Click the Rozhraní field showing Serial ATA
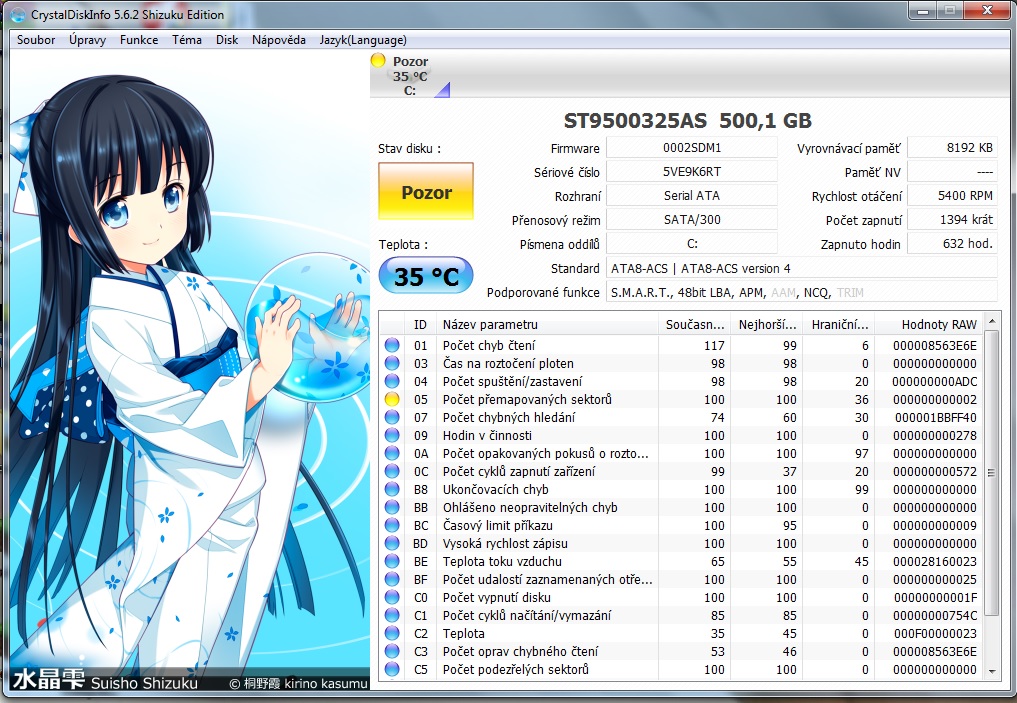The height and width of the screenshot is (703, 1017). (x=691, y=196)
